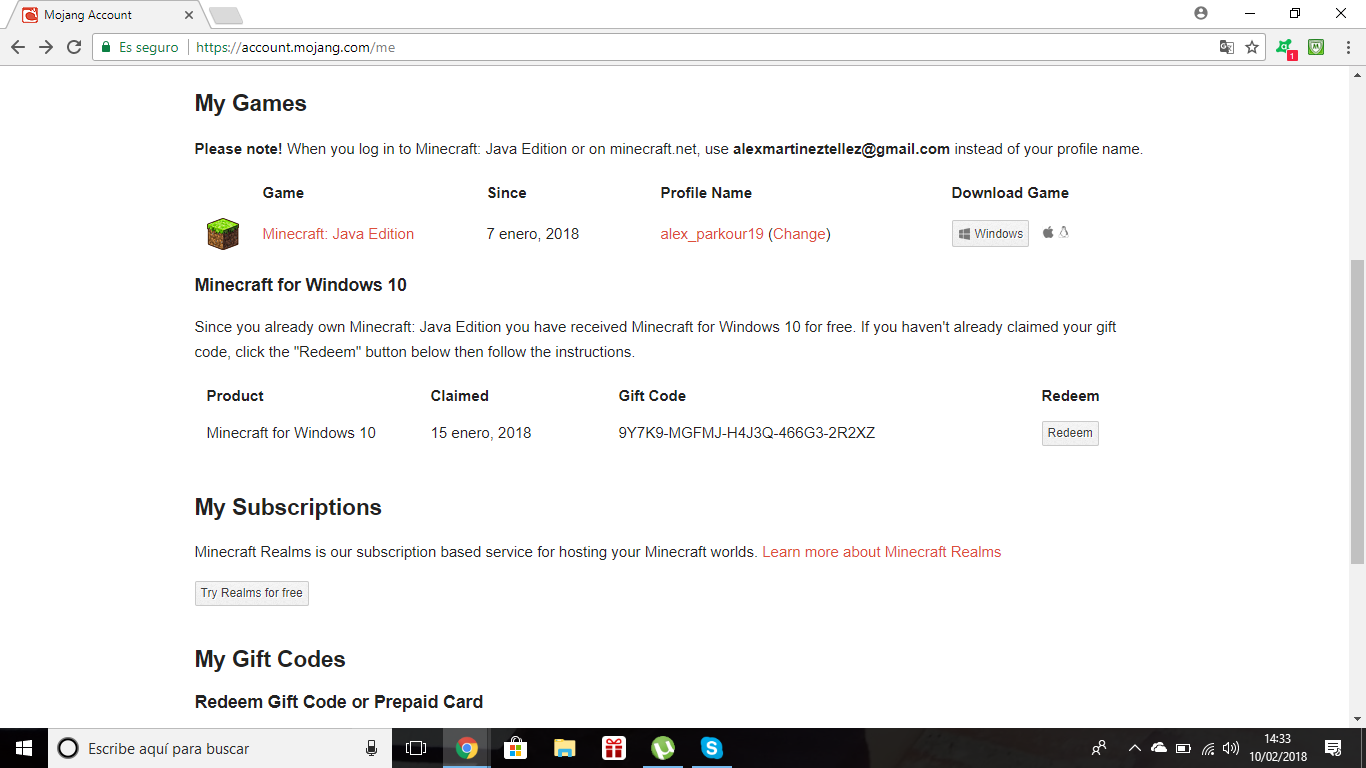
Task: Open the Wi-Fi network tray icon
Action: [1208, 748]
